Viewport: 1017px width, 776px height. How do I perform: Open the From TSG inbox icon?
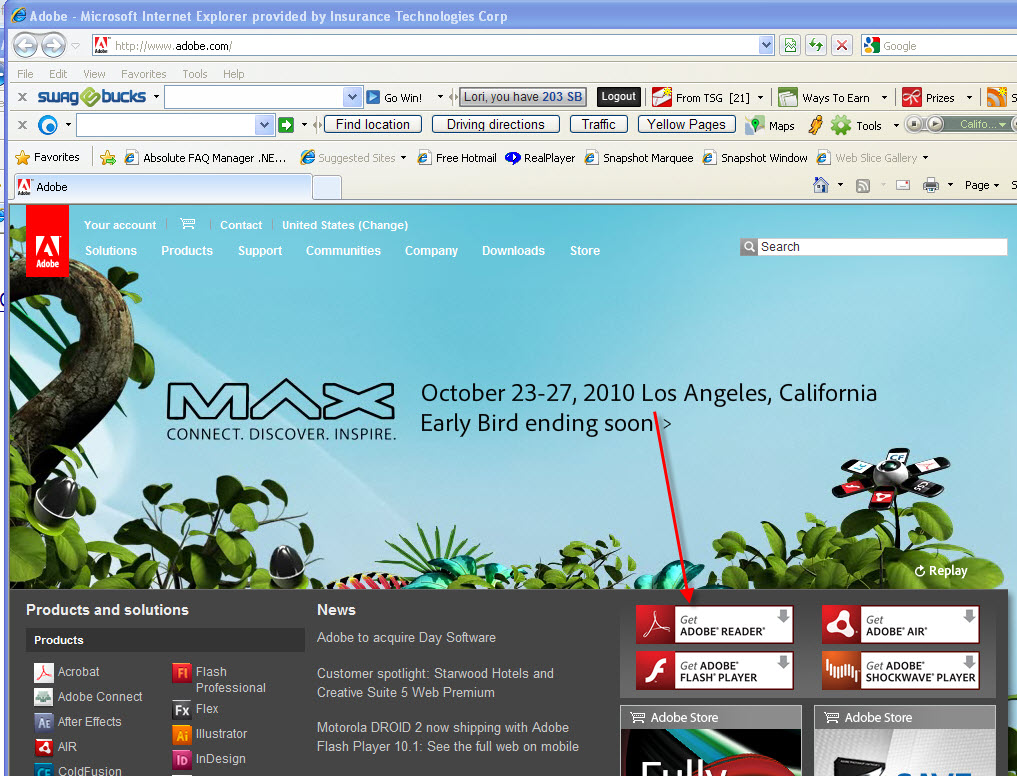[662, 97]
